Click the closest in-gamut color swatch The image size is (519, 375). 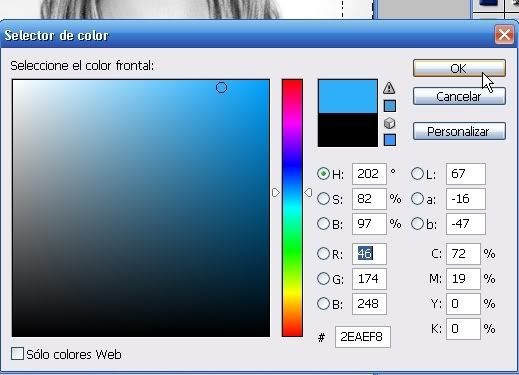coord(390,106)
